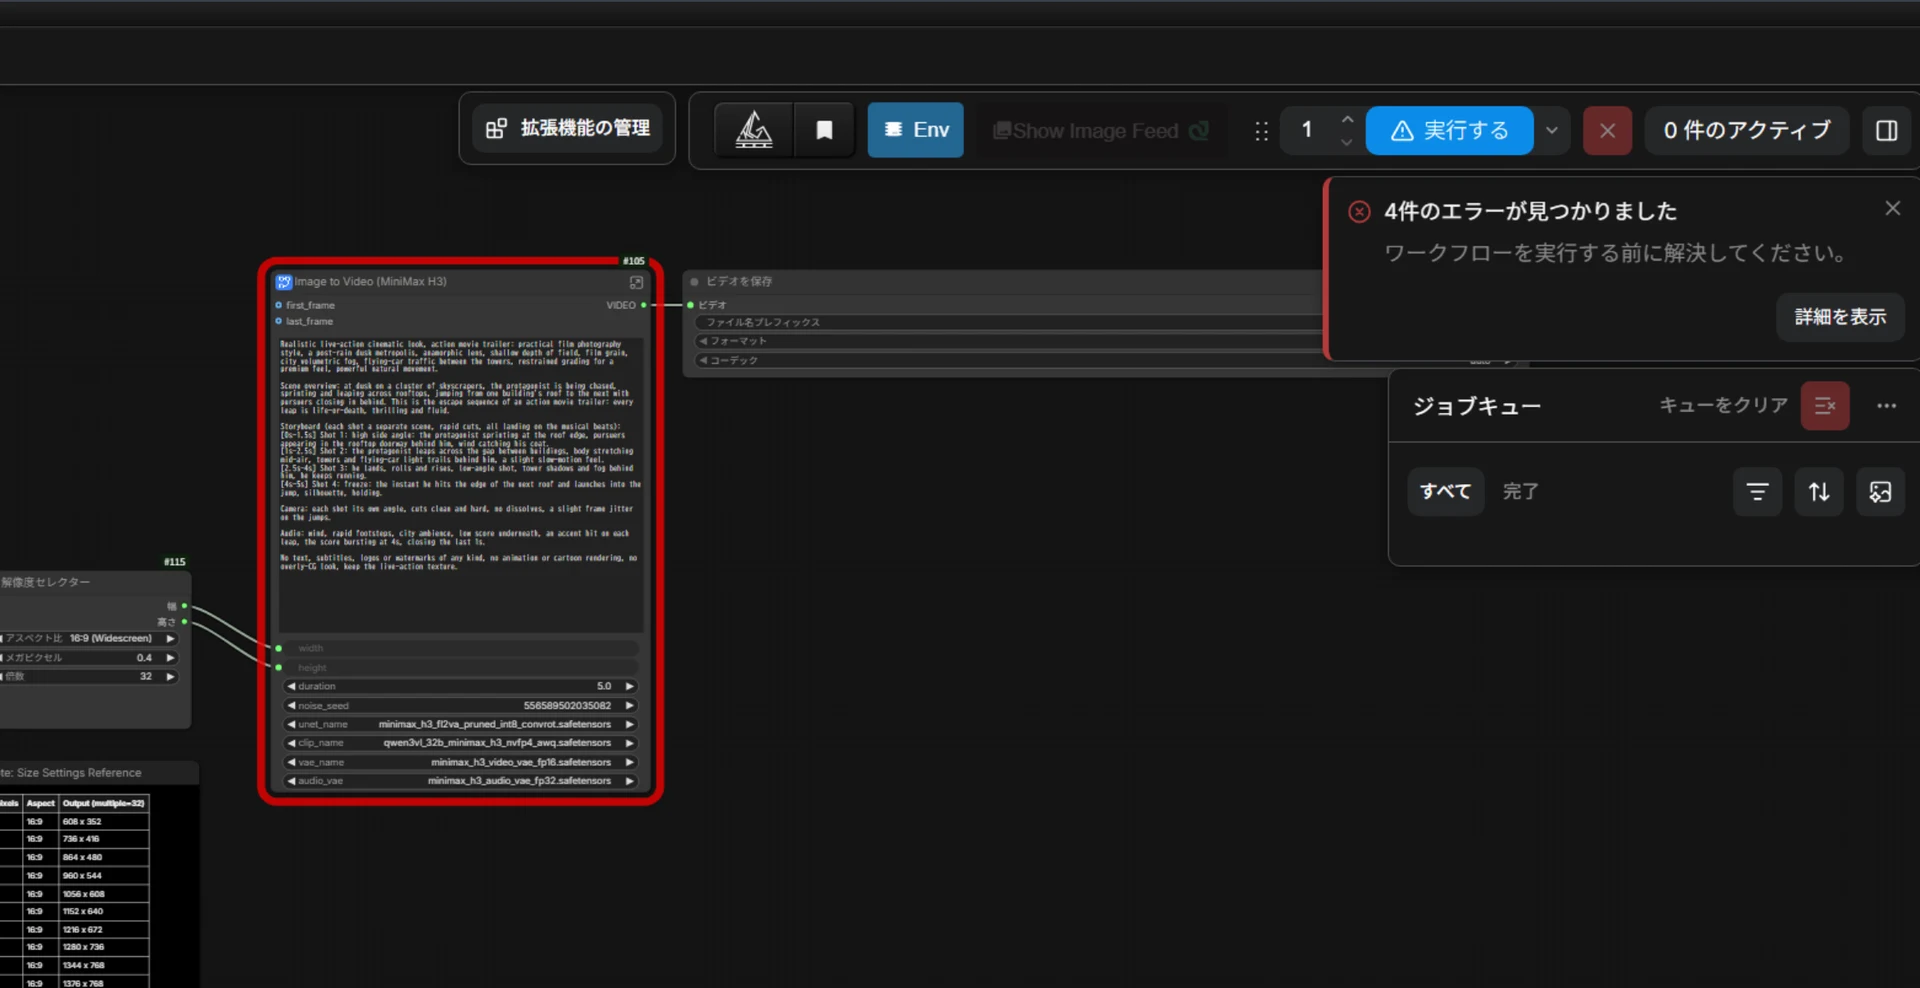Click the 幅 output socket on resolution selector
The image size is (1920, 988).
[185, 606]
